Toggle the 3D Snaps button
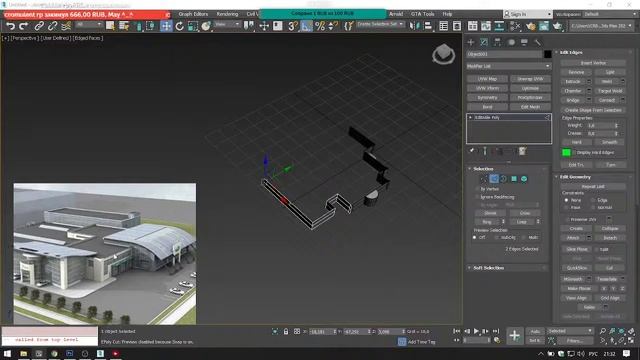 [x=293, y=27]
